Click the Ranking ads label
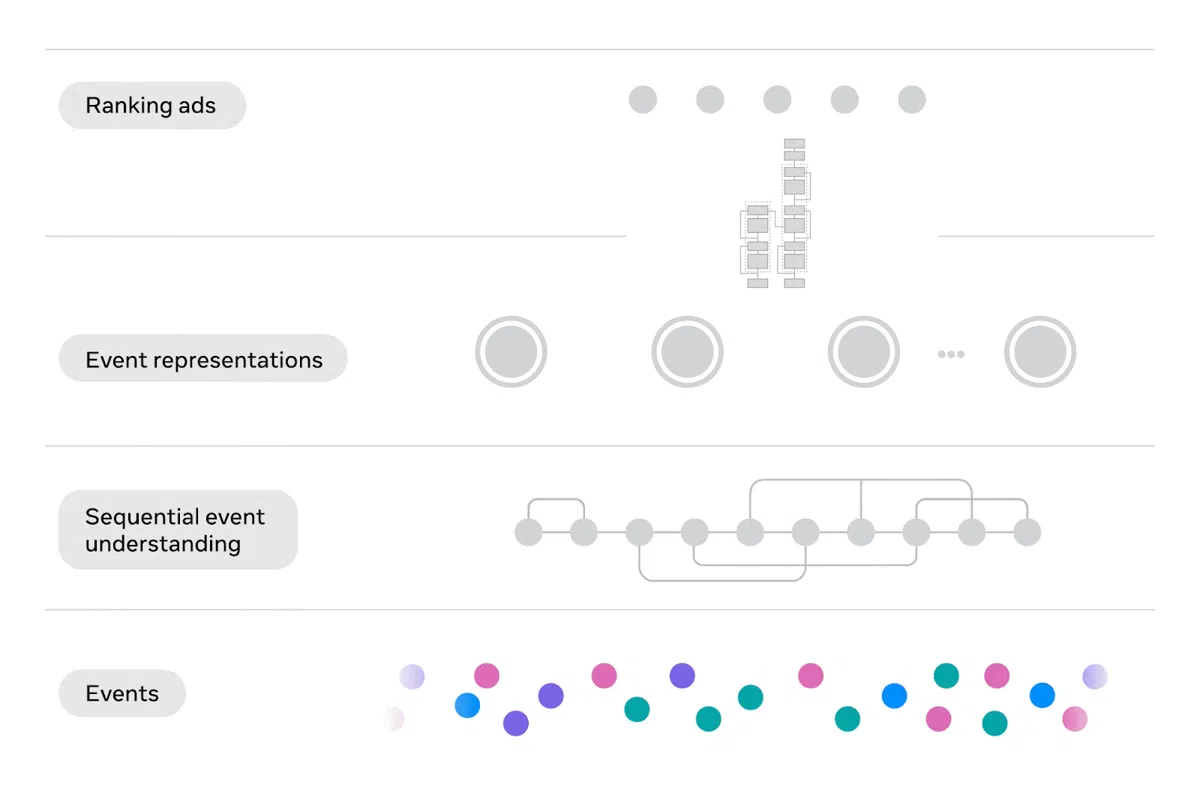Screen dimensions: 1200x799 pos(152,105)
